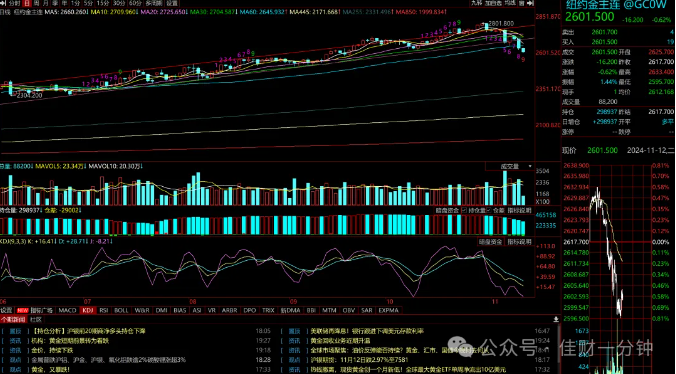Click the download arrow icon above news panel
The width and height of the screenshot is (676, 374).
click(x=556, y=319)
